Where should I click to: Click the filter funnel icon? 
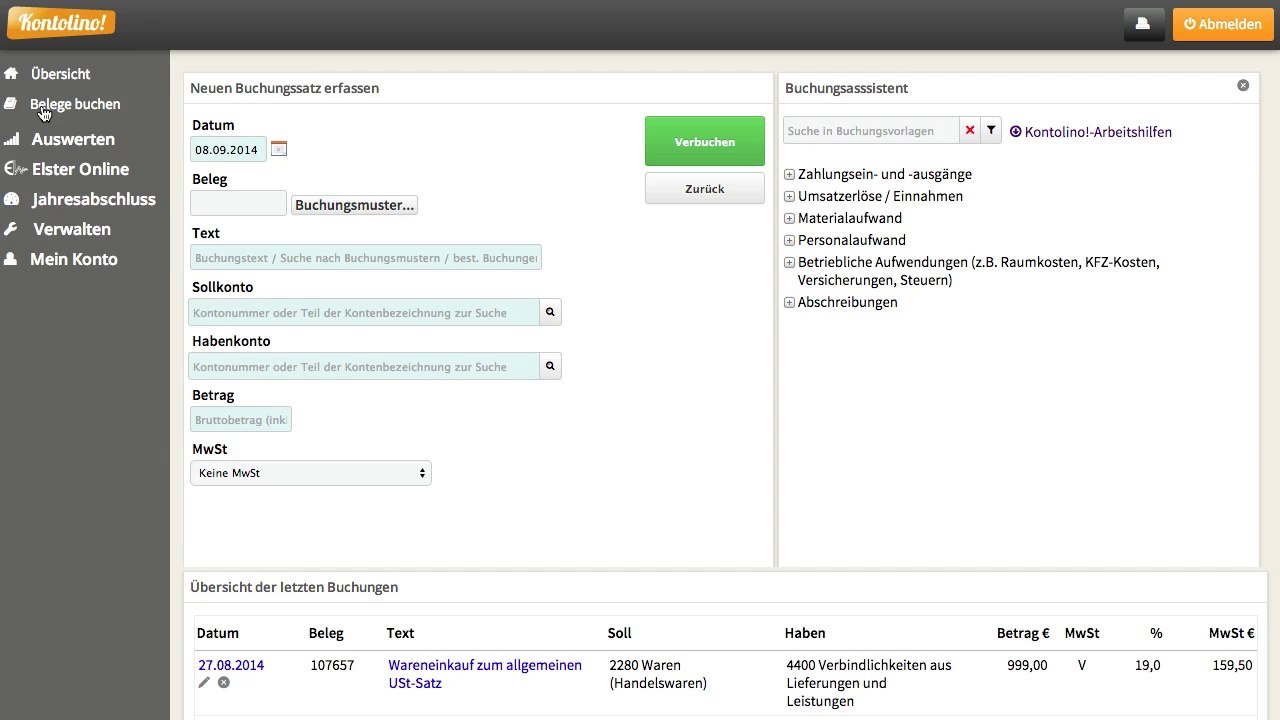pos(990,131)
